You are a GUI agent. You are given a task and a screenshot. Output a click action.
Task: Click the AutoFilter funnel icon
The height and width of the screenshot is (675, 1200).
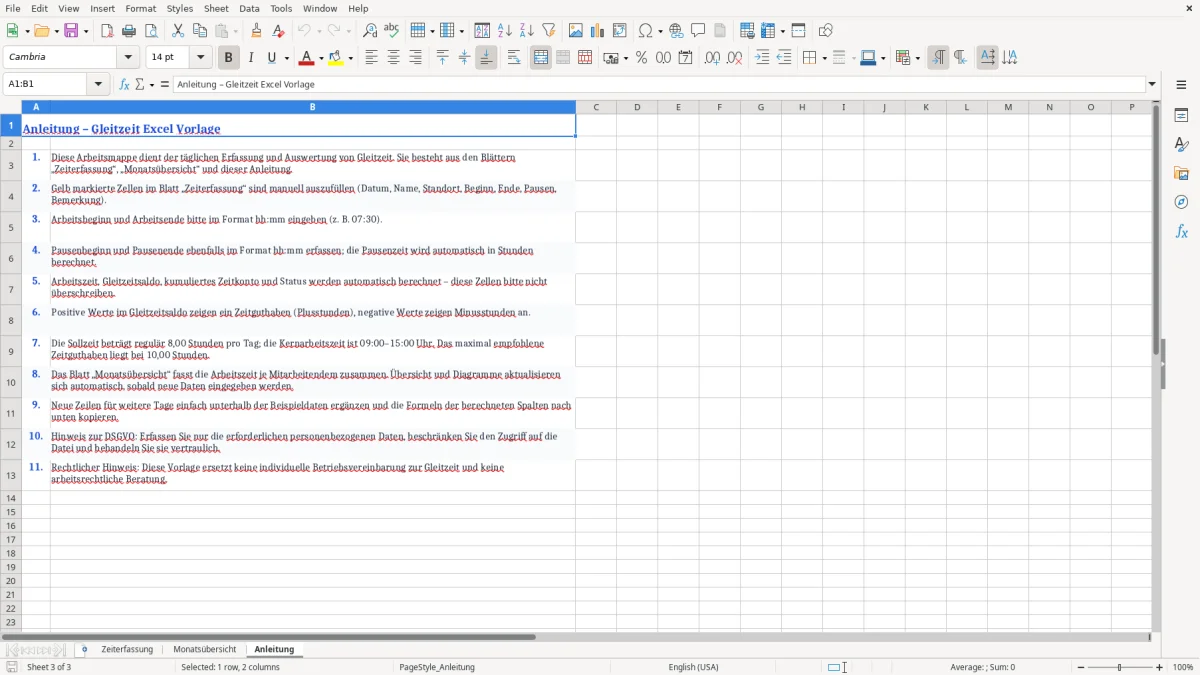(548, 31)
